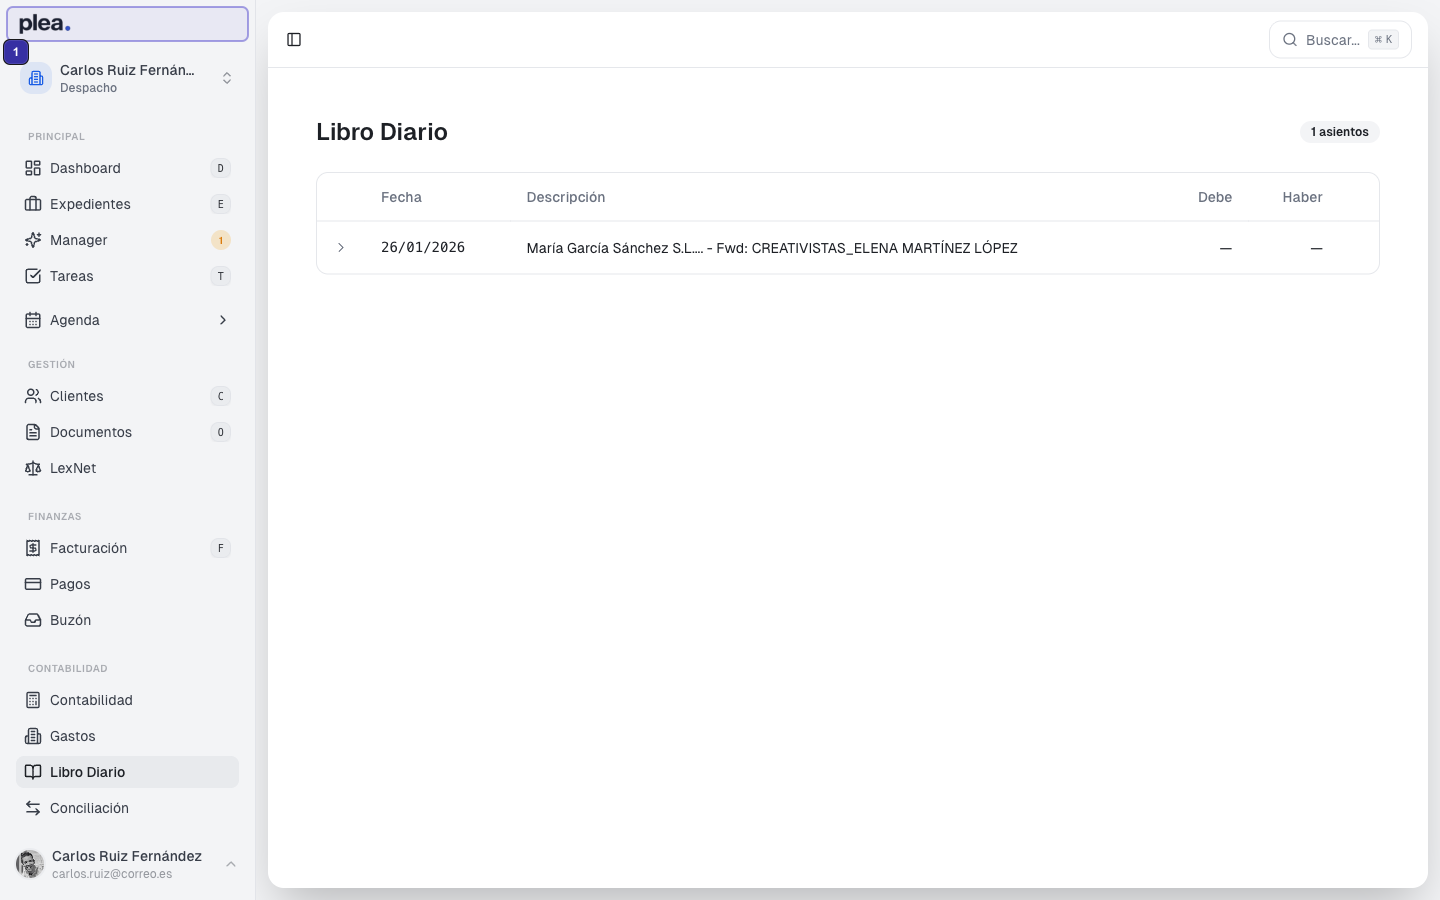This screenshot has height=900, width=1440.
Task: Open user menu chevron beside carlos.ruiz@correo.es
Action: pyautogui.click(x=231, y=864)
